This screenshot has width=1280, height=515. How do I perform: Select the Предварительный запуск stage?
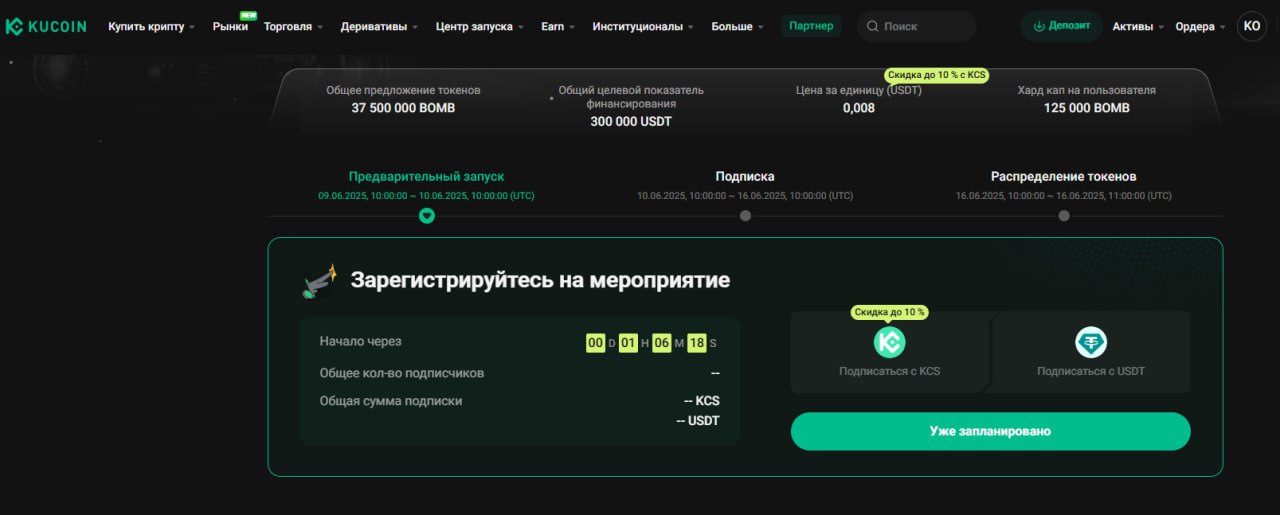coord(426,176)
